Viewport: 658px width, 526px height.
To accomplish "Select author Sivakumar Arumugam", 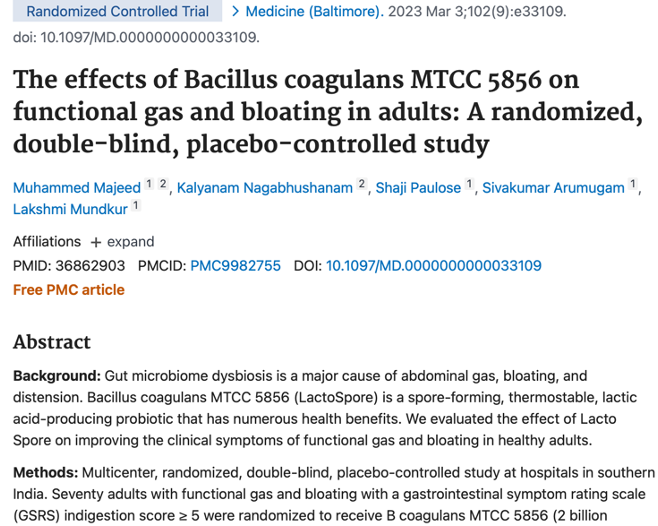I will (553, 188).
